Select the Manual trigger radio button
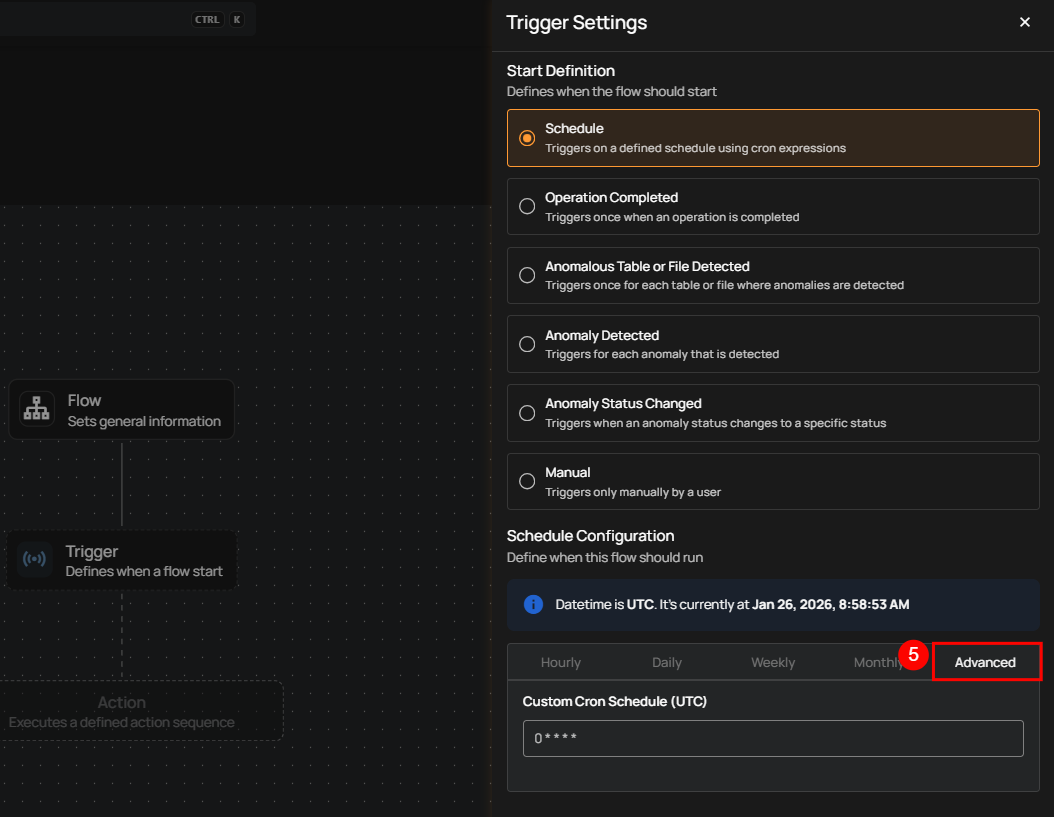This screenshot has height=817, width=1054. (527, 481)
